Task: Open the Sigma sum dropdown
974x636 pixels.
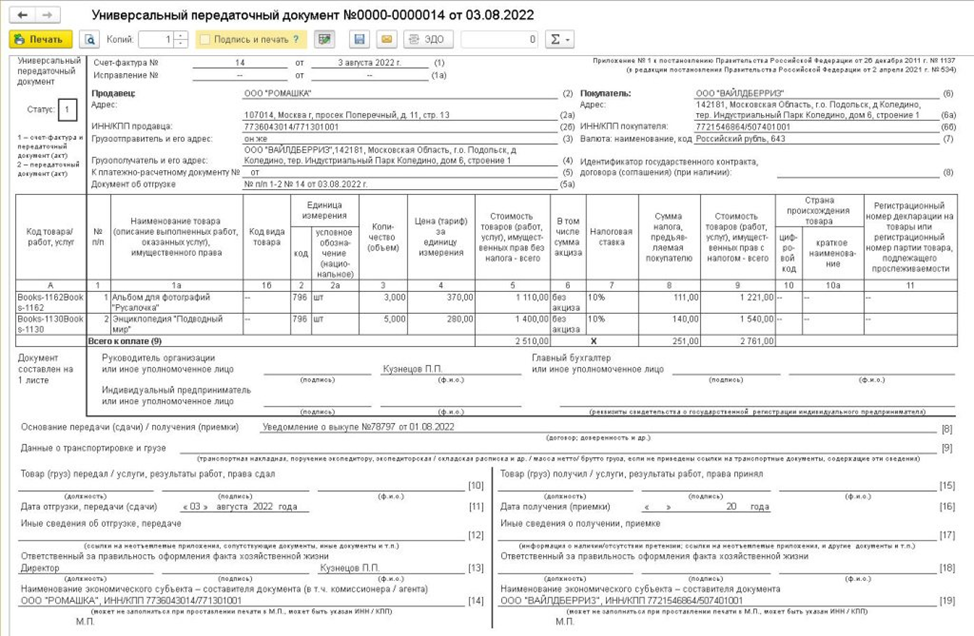Action: tap(560, 40)
